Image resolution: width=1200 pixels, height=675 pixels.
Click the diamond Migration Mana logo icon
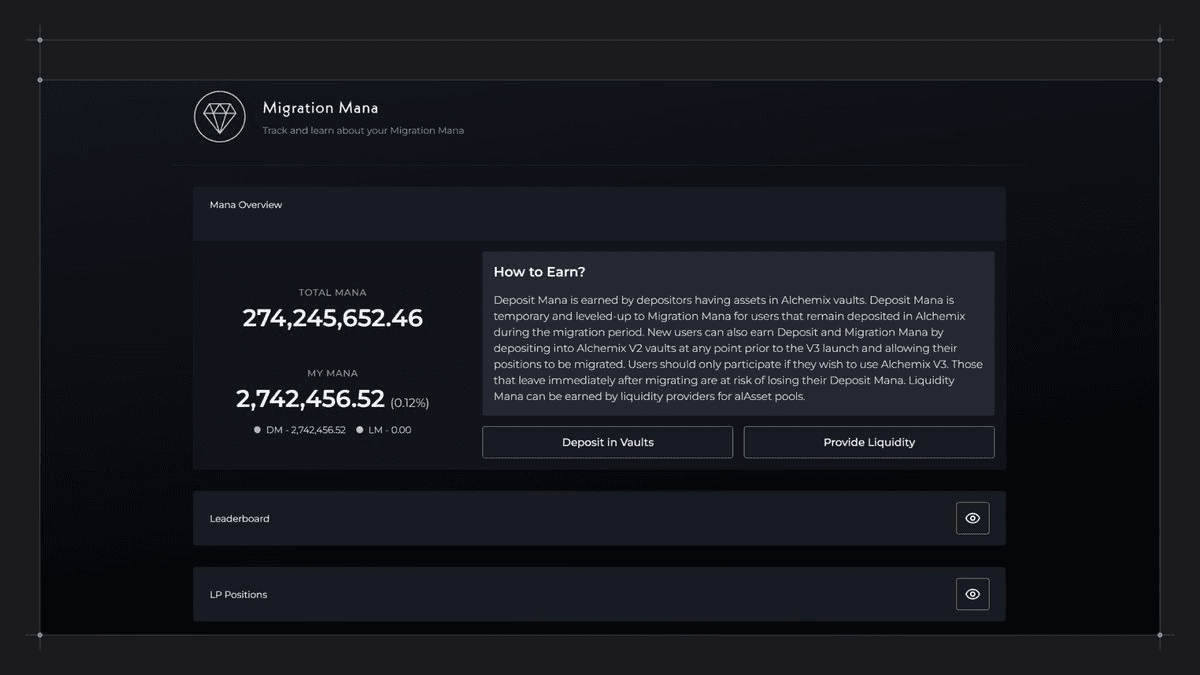click(x=219, y=117)
